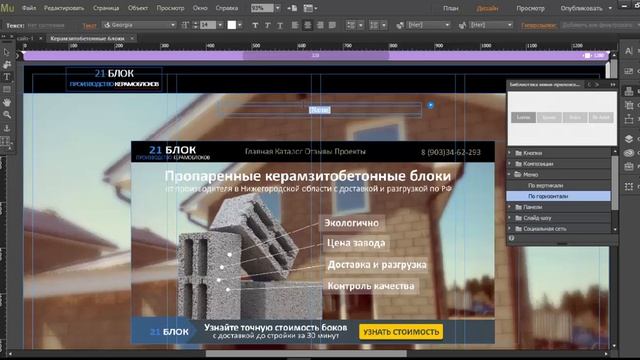This screenshot has height=360, width=640.
Task: Select the Selection arrow tool
Action: [x=7, y=52]
